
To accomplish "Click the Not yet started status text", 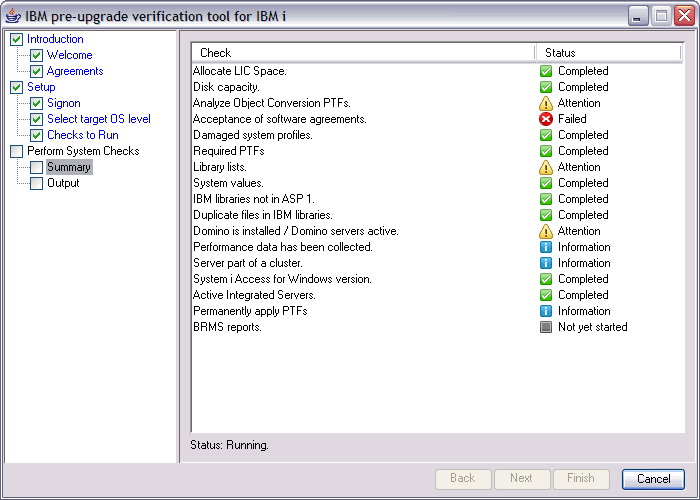I will point(592,327).
